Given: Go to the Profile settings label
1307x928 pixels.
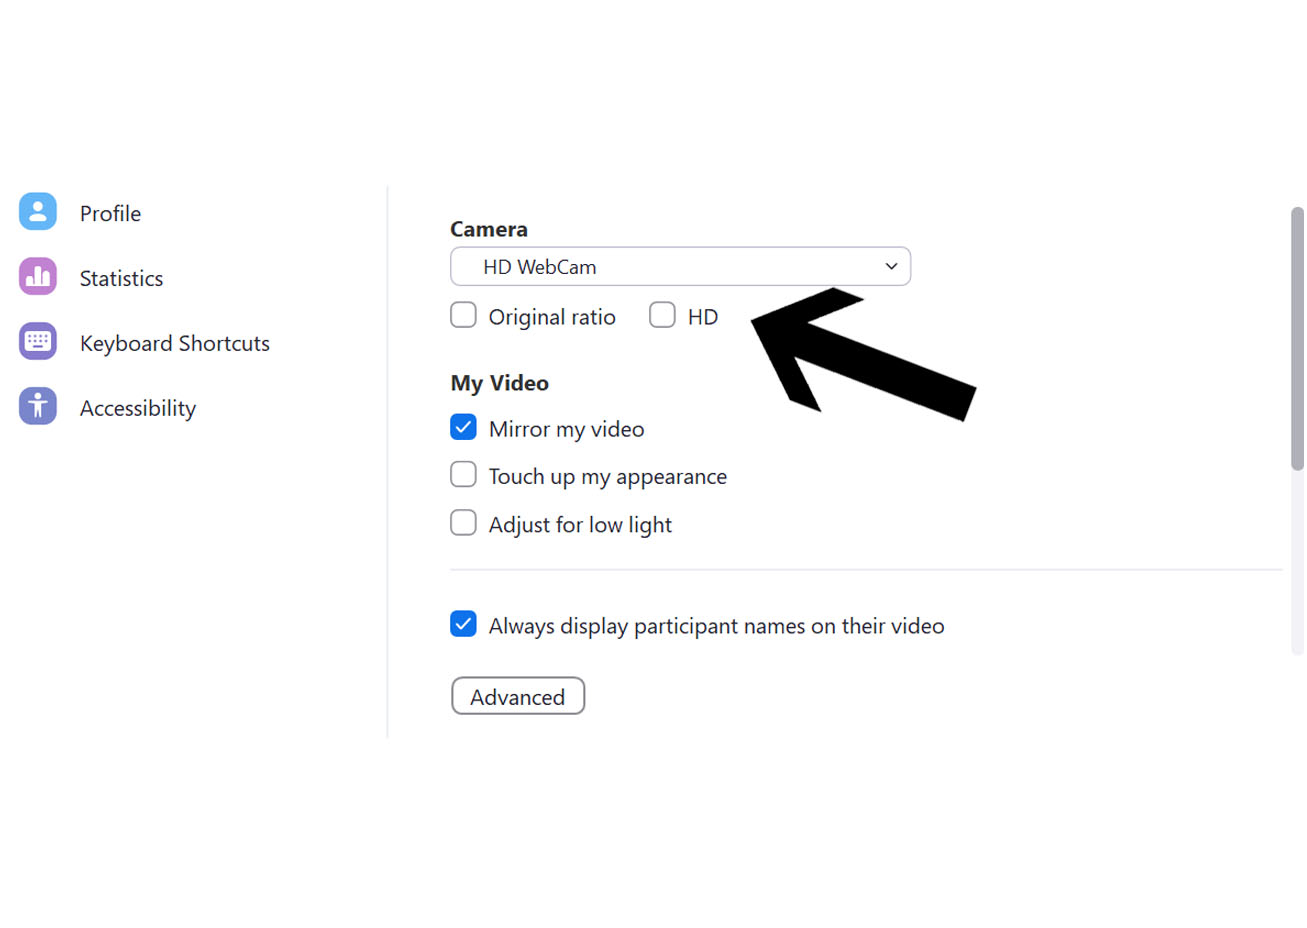Looking at the screenshot, I should pyautogui.click(x=110, y=214).
